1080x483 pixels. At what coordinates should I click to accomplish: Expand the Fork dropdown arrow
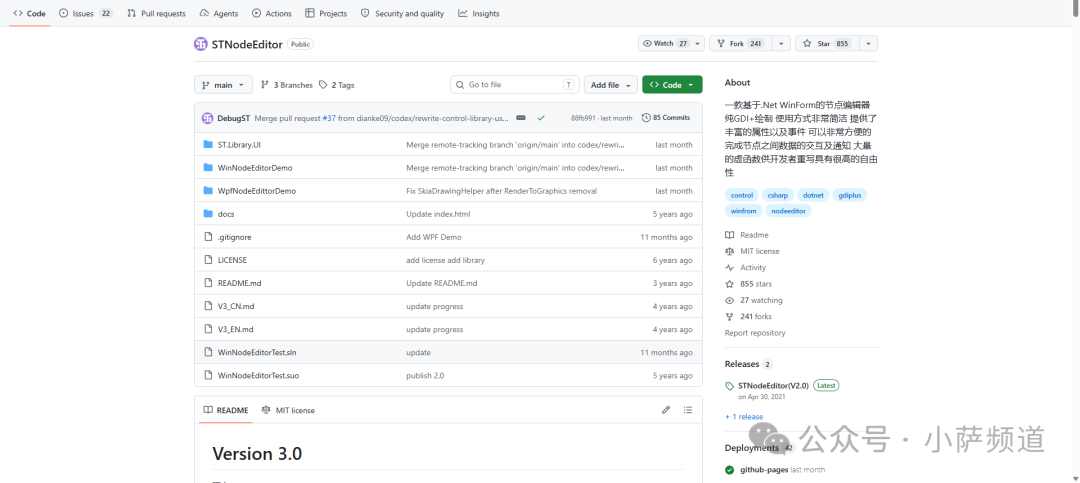point(781,43)
